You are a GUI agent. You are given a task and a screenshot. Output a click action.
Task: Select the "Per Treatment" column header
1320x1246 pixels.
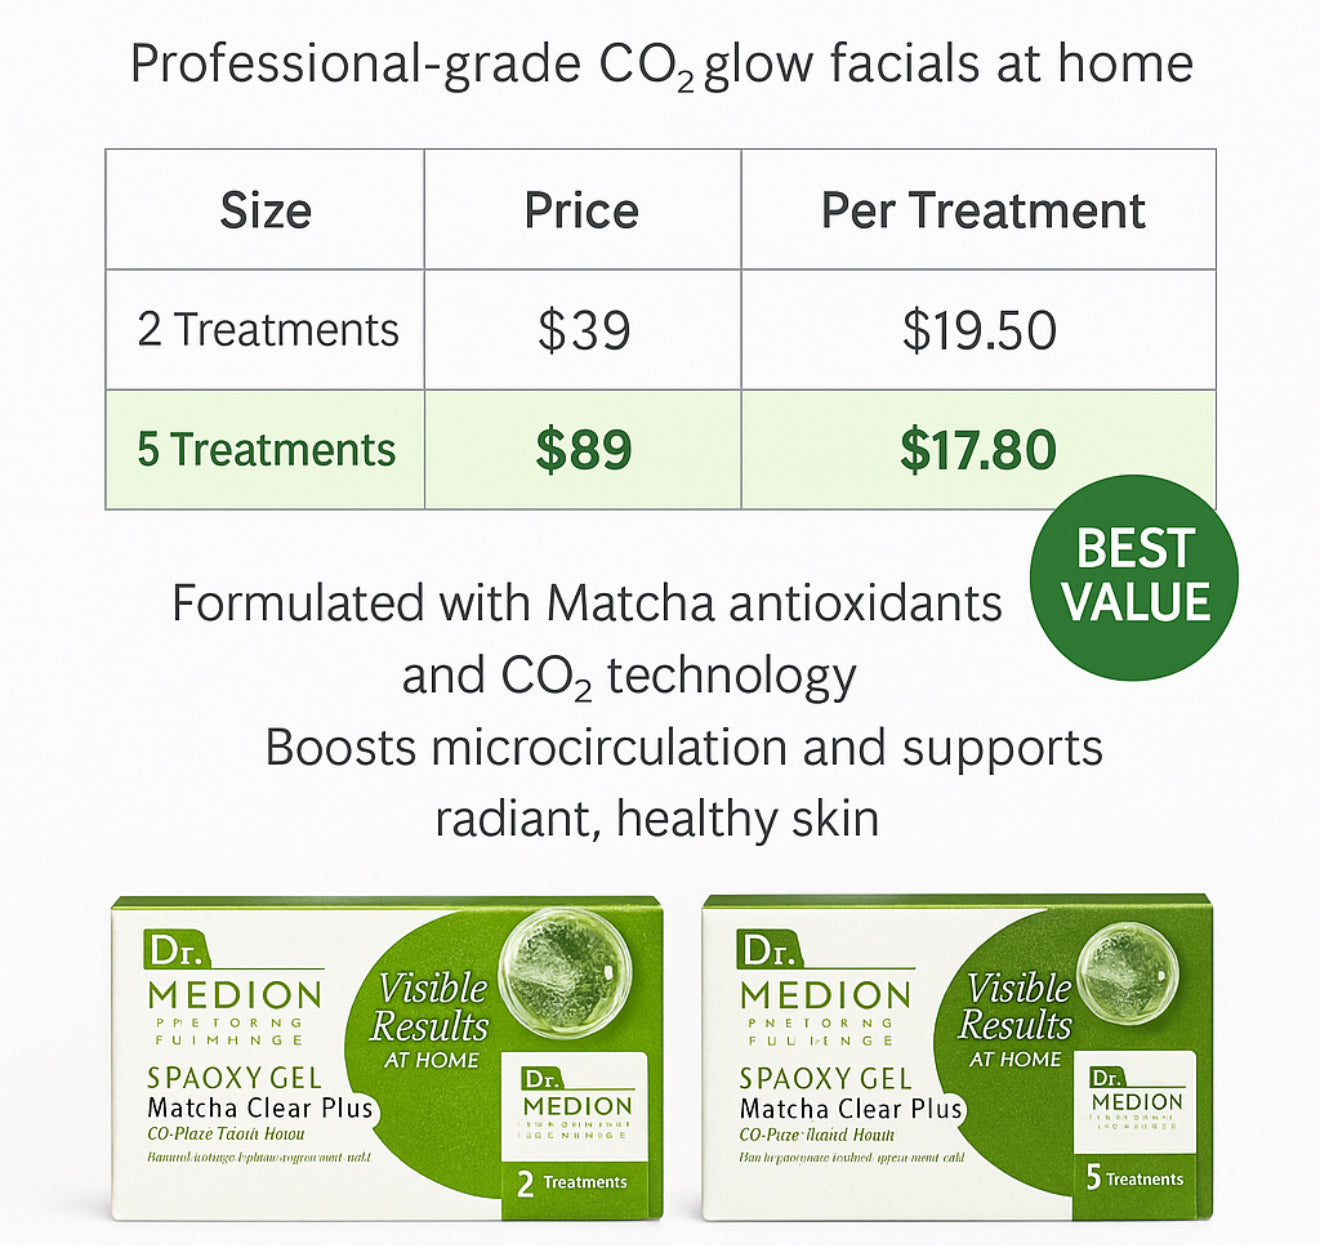982,211
